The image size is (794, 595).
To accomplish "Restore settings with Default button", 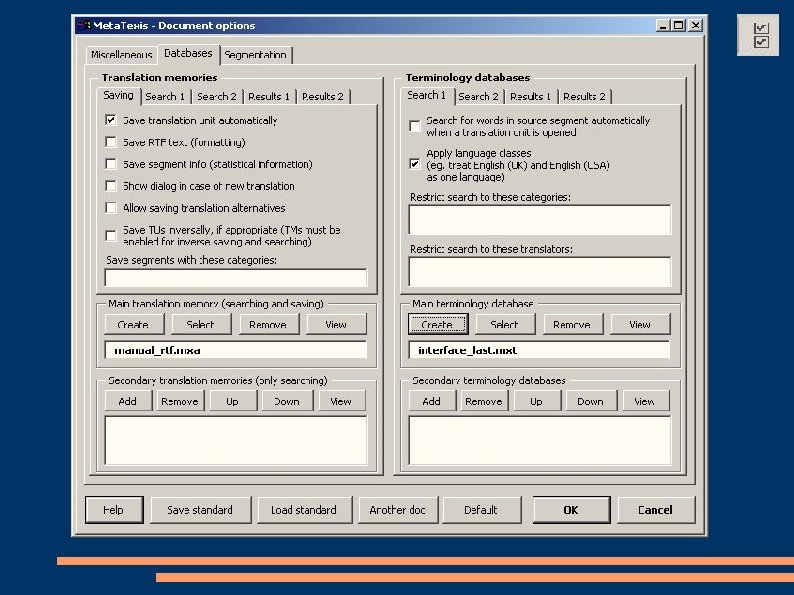I will point(482,510).
